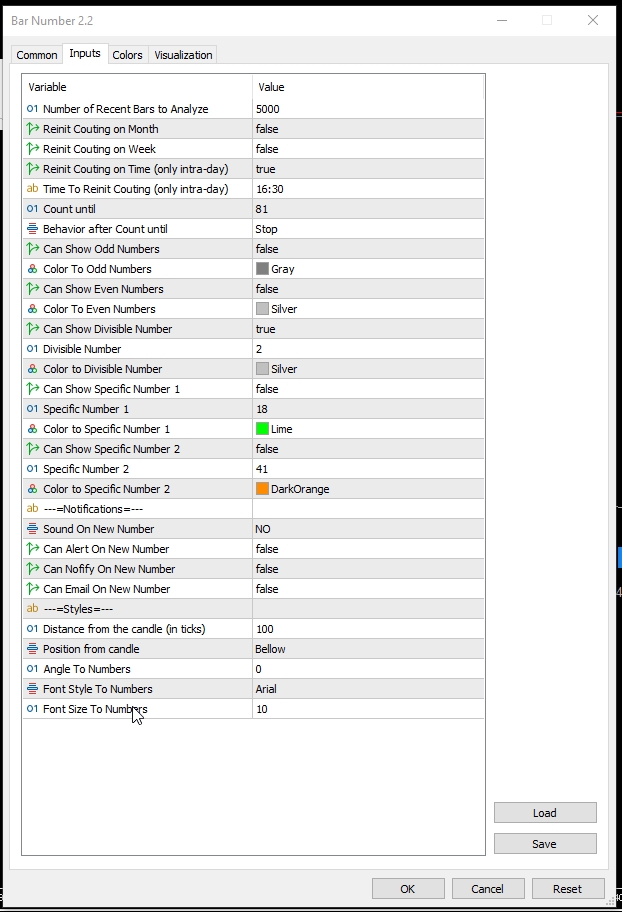Click the color icon beside Color To Odd Numbers
This screenshot has height=912, width=622.
click(32, 269)
